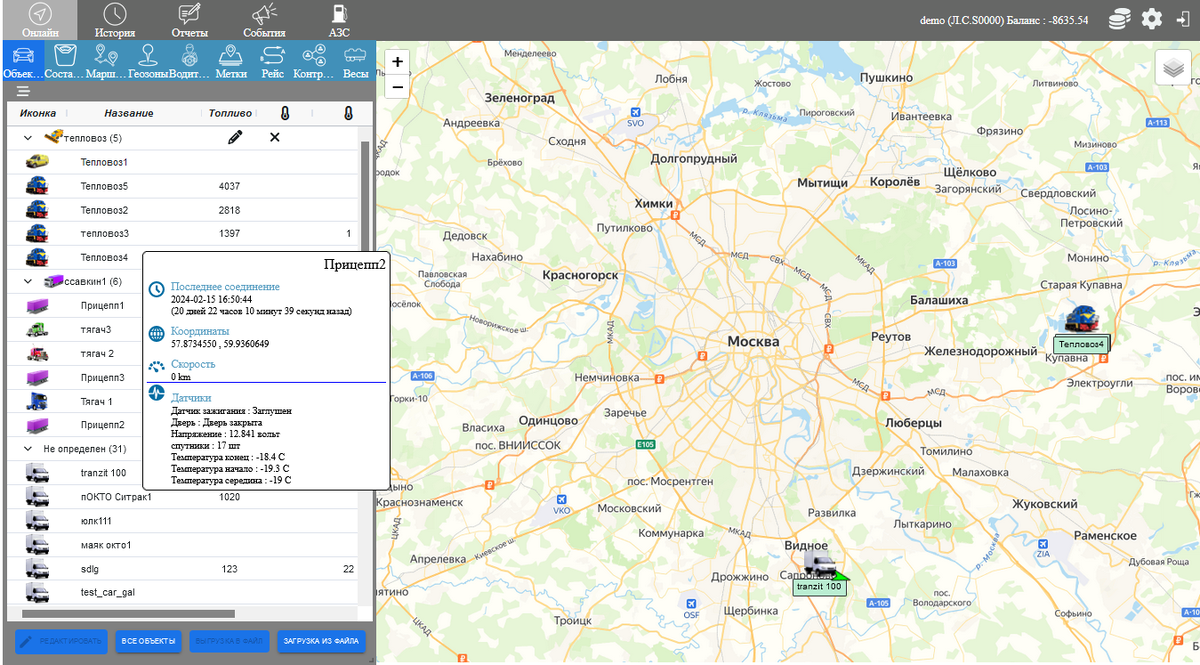Screen dimensions: 1200x665
Task: Open the Контроль section icon
Action: pos(314,61)
